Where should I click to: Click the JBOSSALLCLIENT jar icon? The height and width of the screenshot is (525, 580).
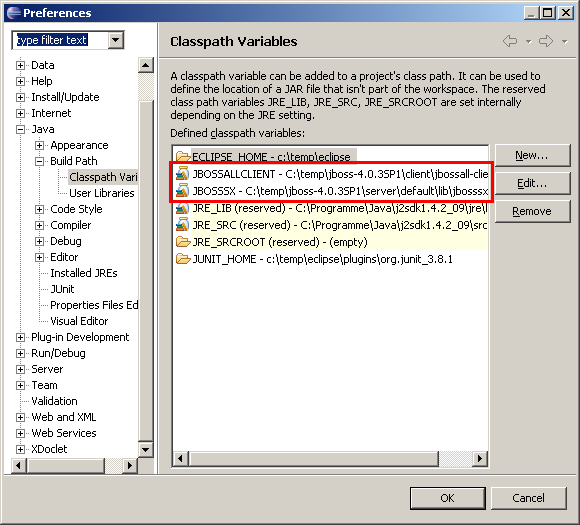pos(182,173)
